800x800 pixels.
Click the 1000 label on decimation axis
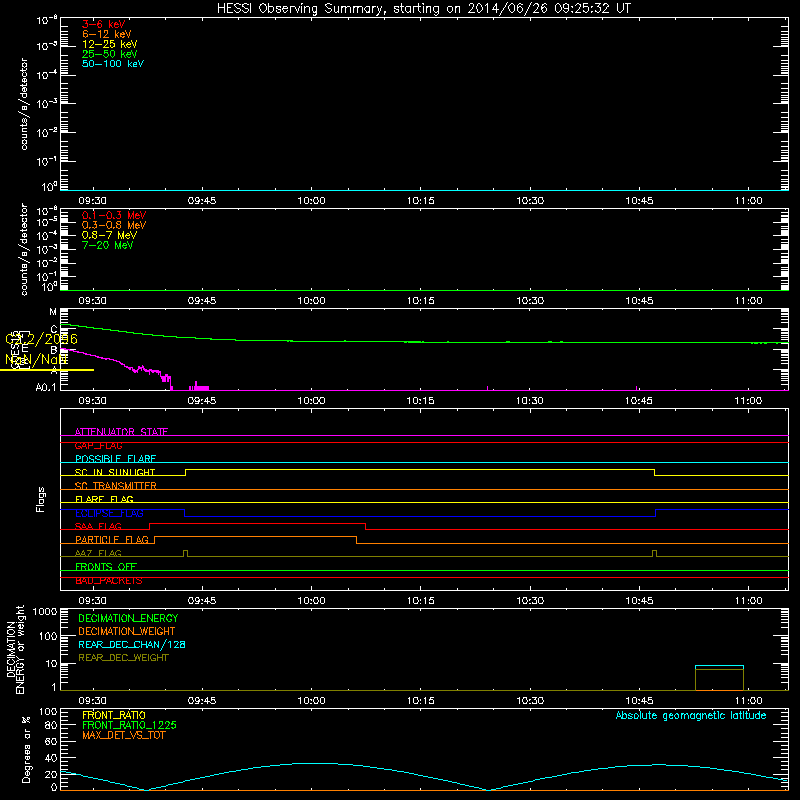click(44, 611)
